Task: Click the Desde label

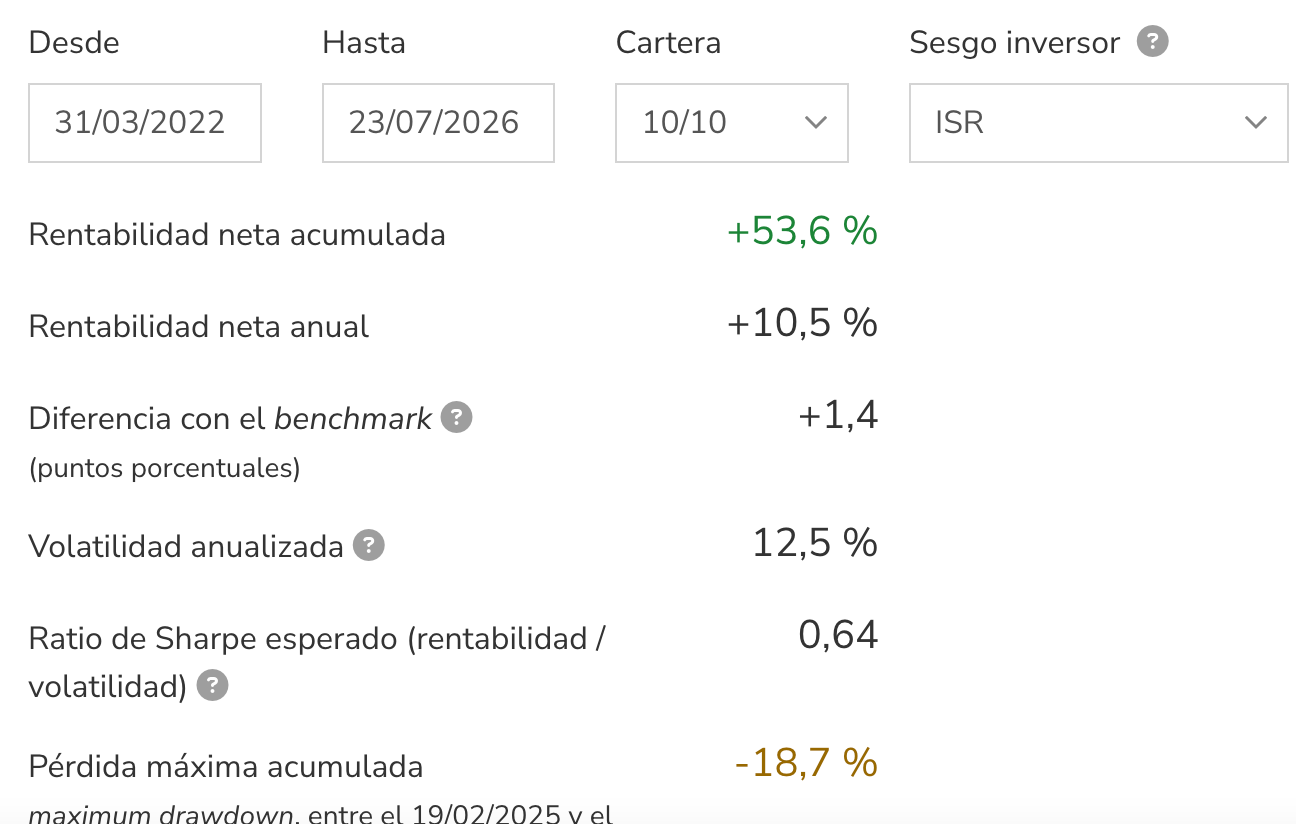Action: pyautogui.click(x=74, y=43)
